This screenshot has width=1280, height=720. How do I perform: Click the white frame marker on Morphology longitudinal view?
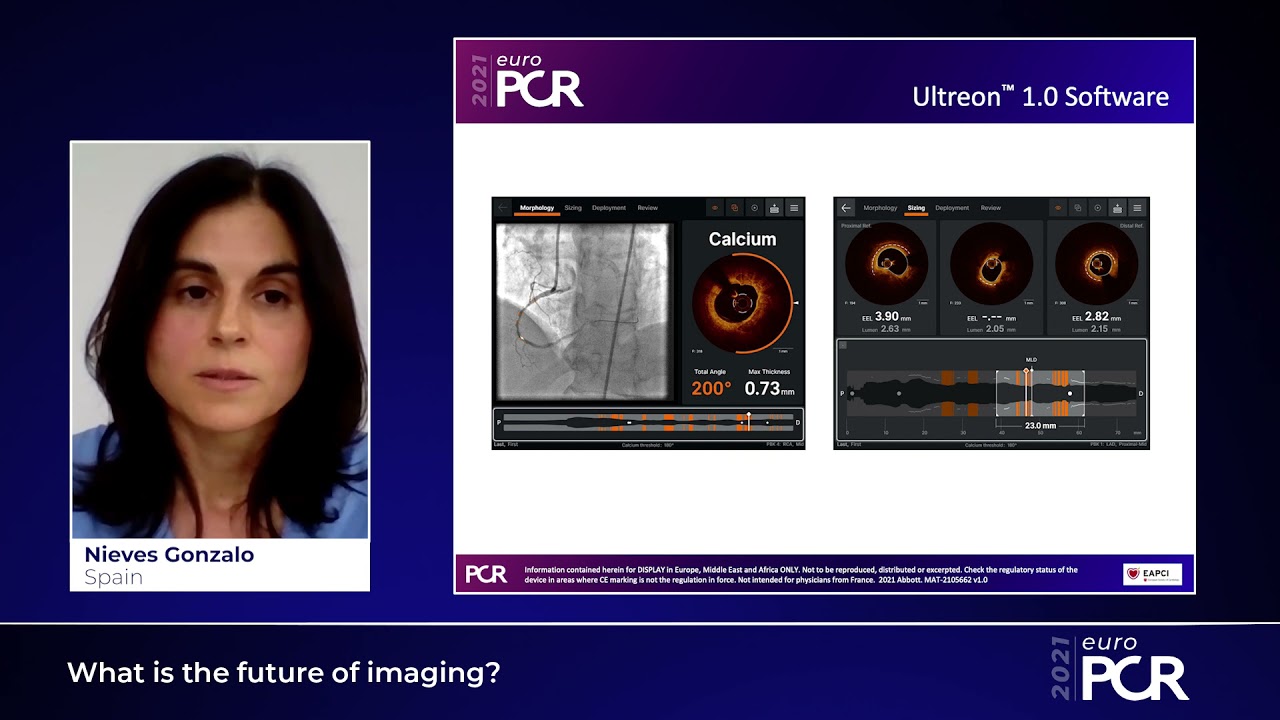(748, 421)
